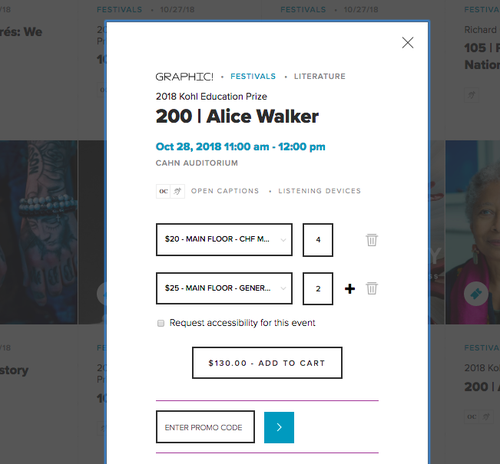Click the Alice Walker portrait thumbnail
This screenshot has width=500, height=464.
[473, 232]
